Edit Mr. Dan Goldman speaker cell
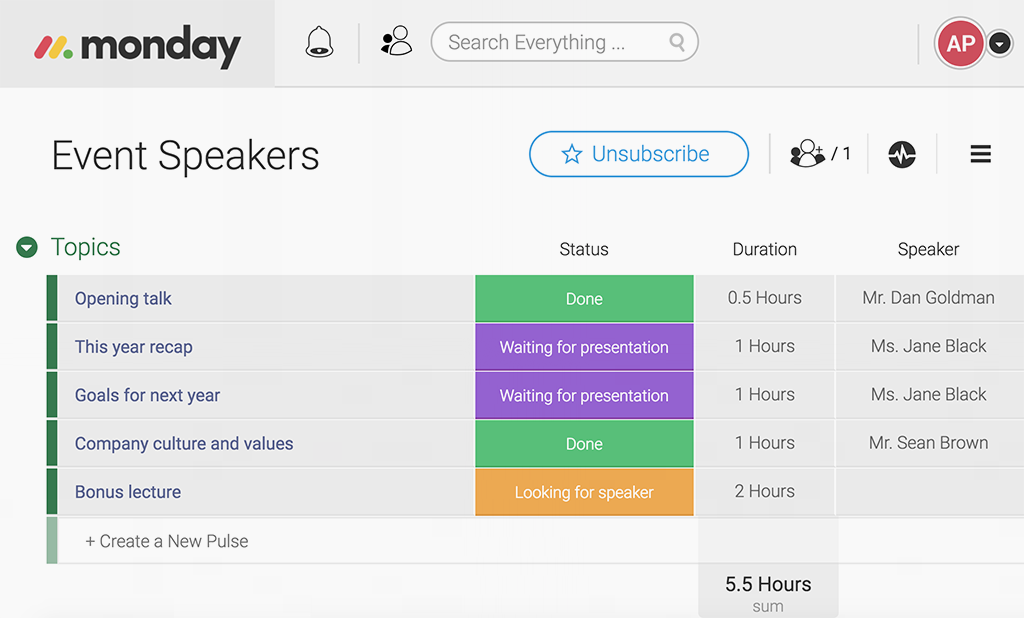 pyautogui.click(x=930, y=299)
